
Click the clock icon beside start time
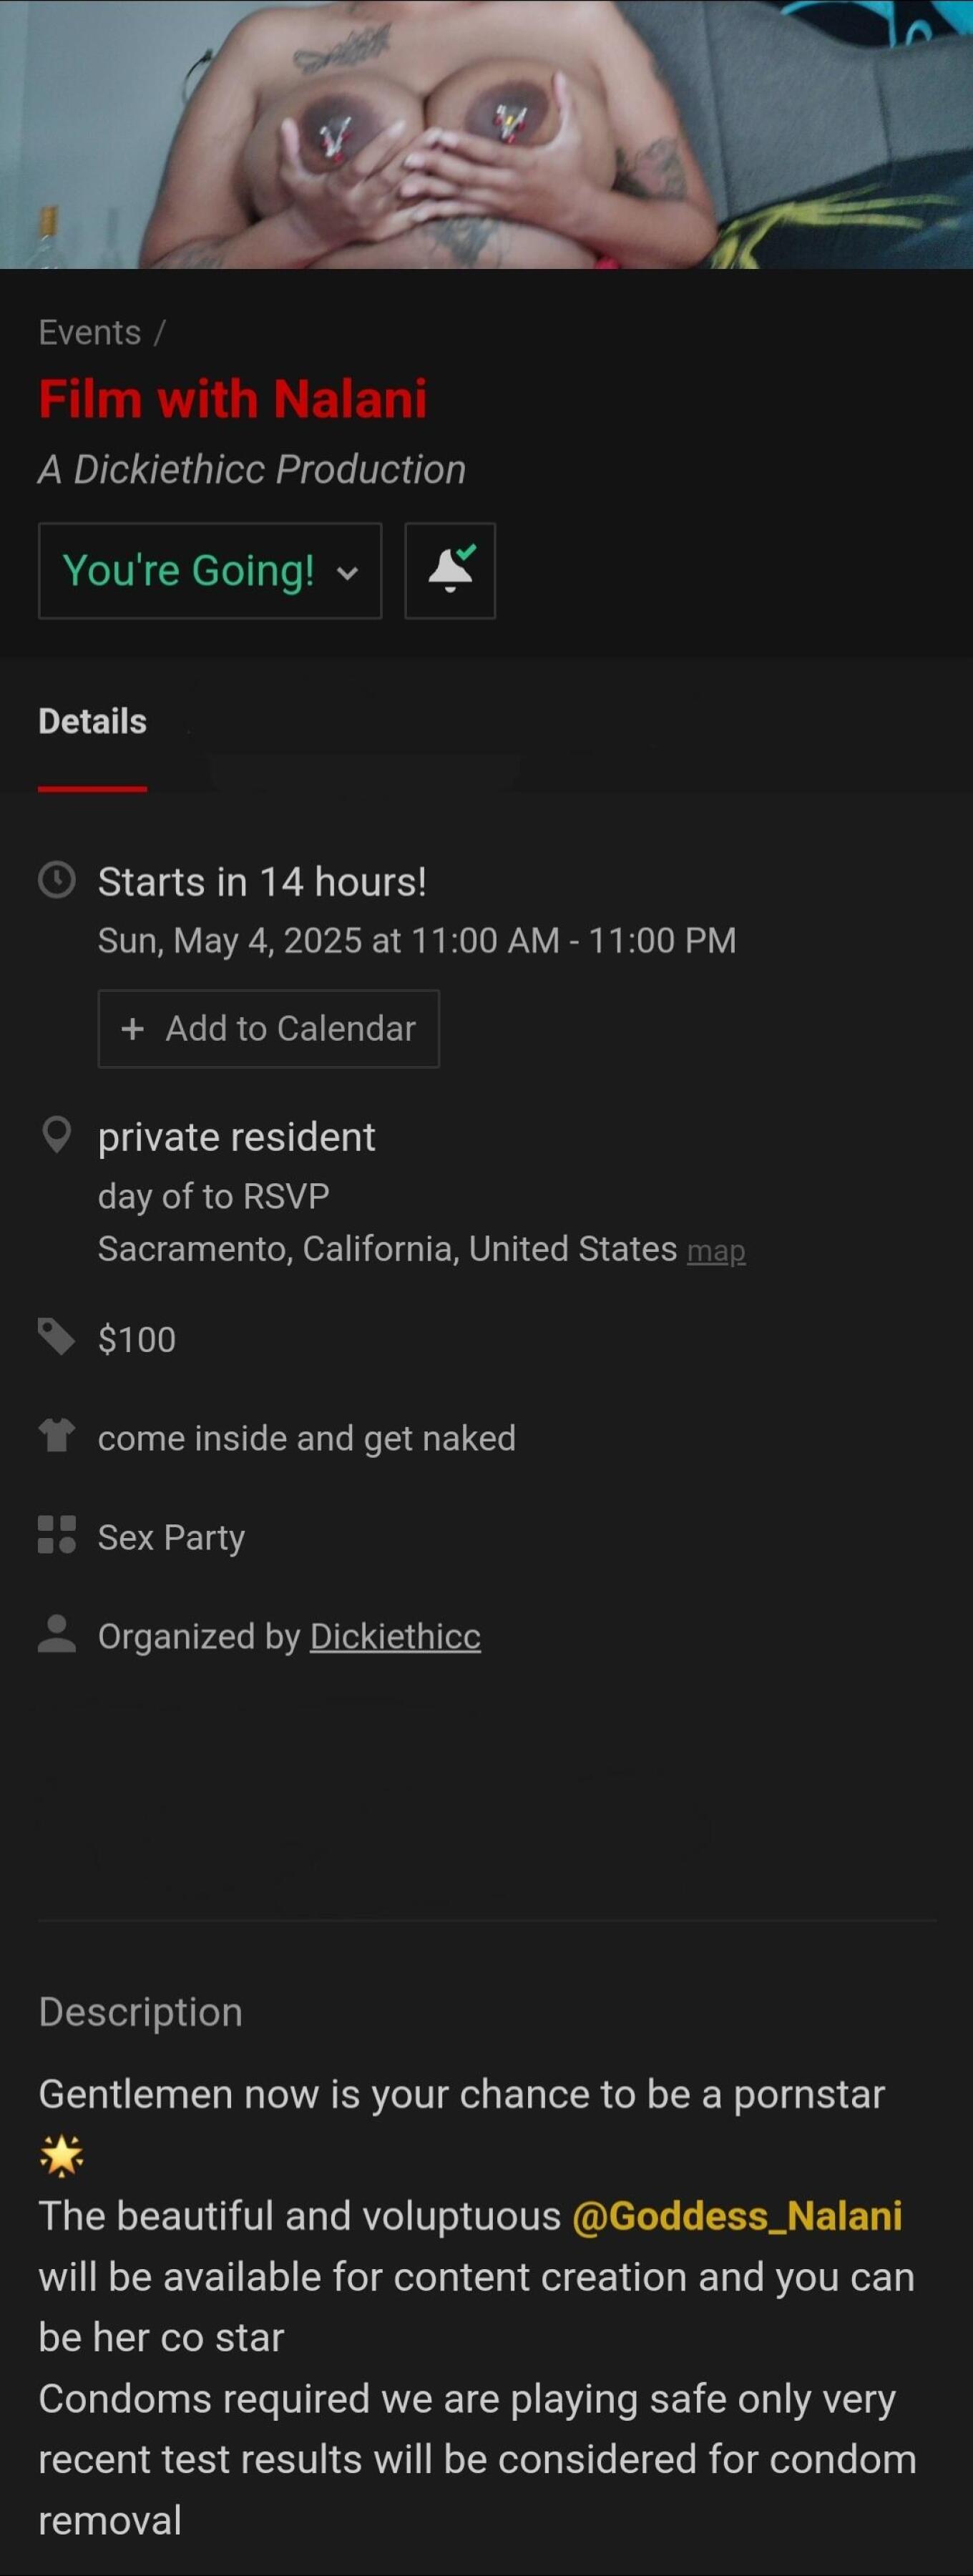pos(57,881)
